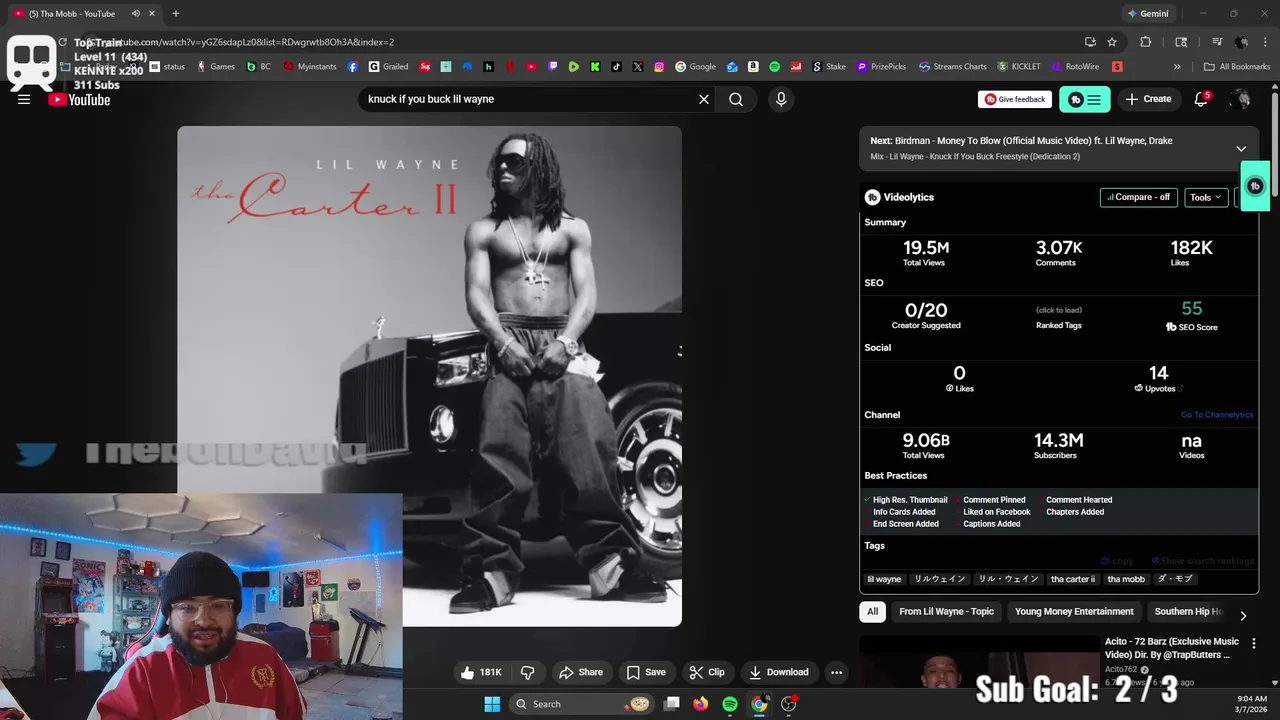The width and height of the screenshot is (1280, 720).
Task: Open Gemini in Chrome
Action: click(x=1148, y=14)
